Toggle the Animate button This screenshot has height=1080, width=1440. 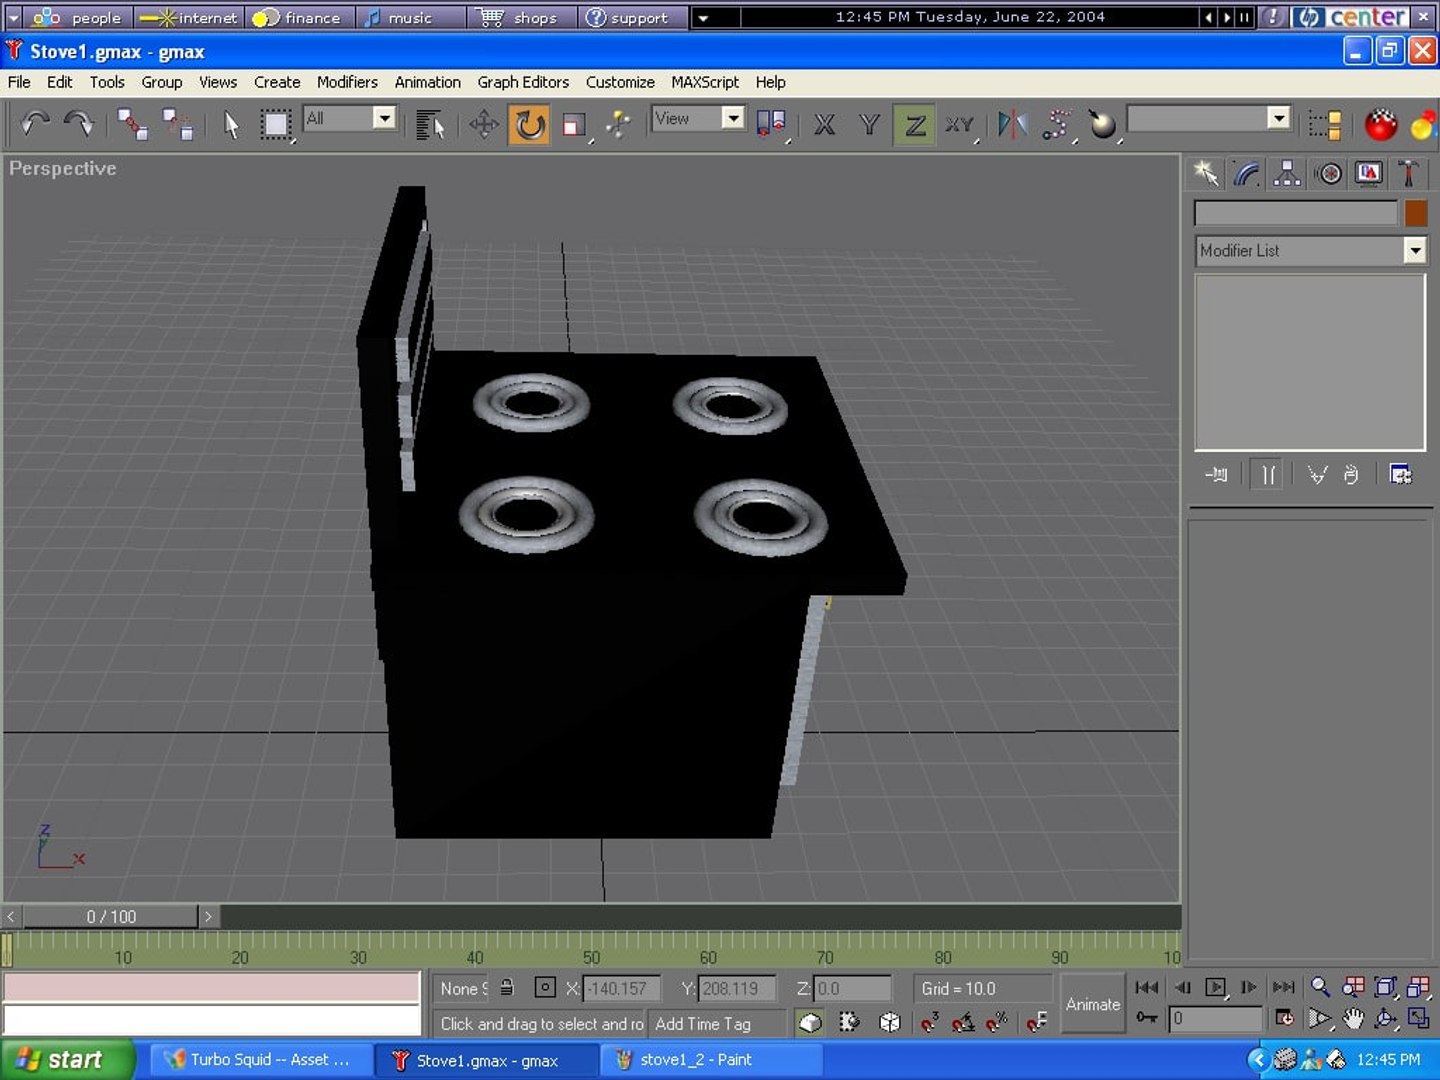[x=1092, y=1004]
